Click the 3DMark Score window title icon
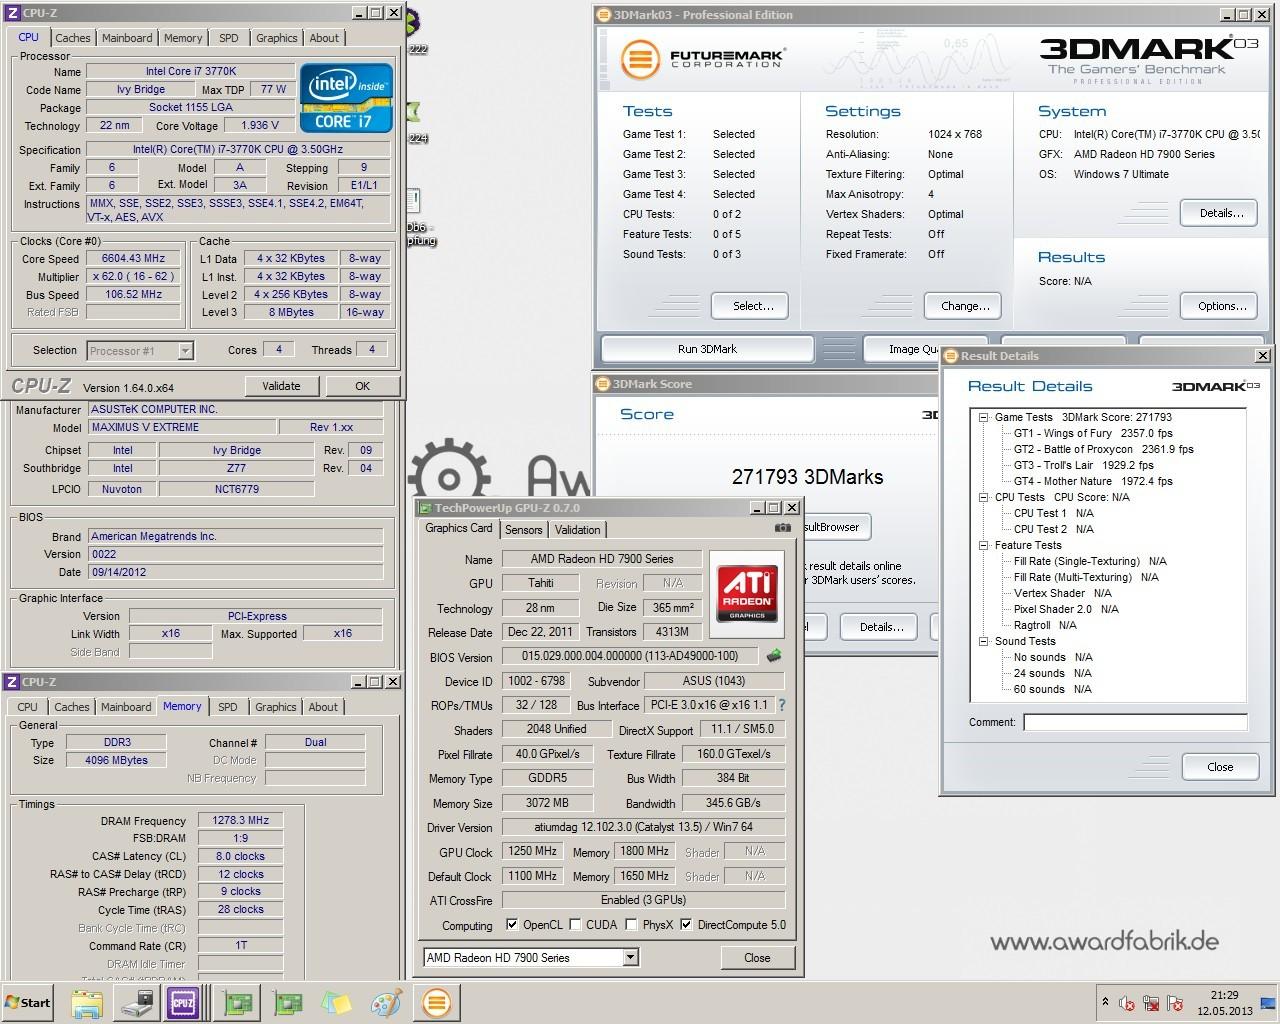Viewport: 1280px width, 1024px height. pyautogui.click(x=603, y=383)
